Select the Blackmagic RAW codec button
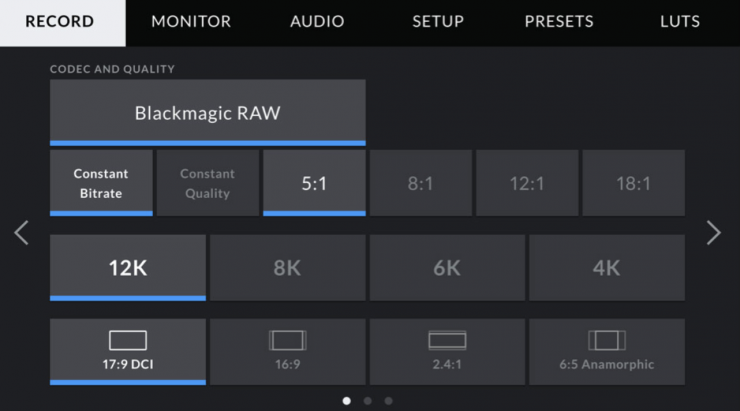The width and height of the screenshot is (740, 411). (207, 113)
